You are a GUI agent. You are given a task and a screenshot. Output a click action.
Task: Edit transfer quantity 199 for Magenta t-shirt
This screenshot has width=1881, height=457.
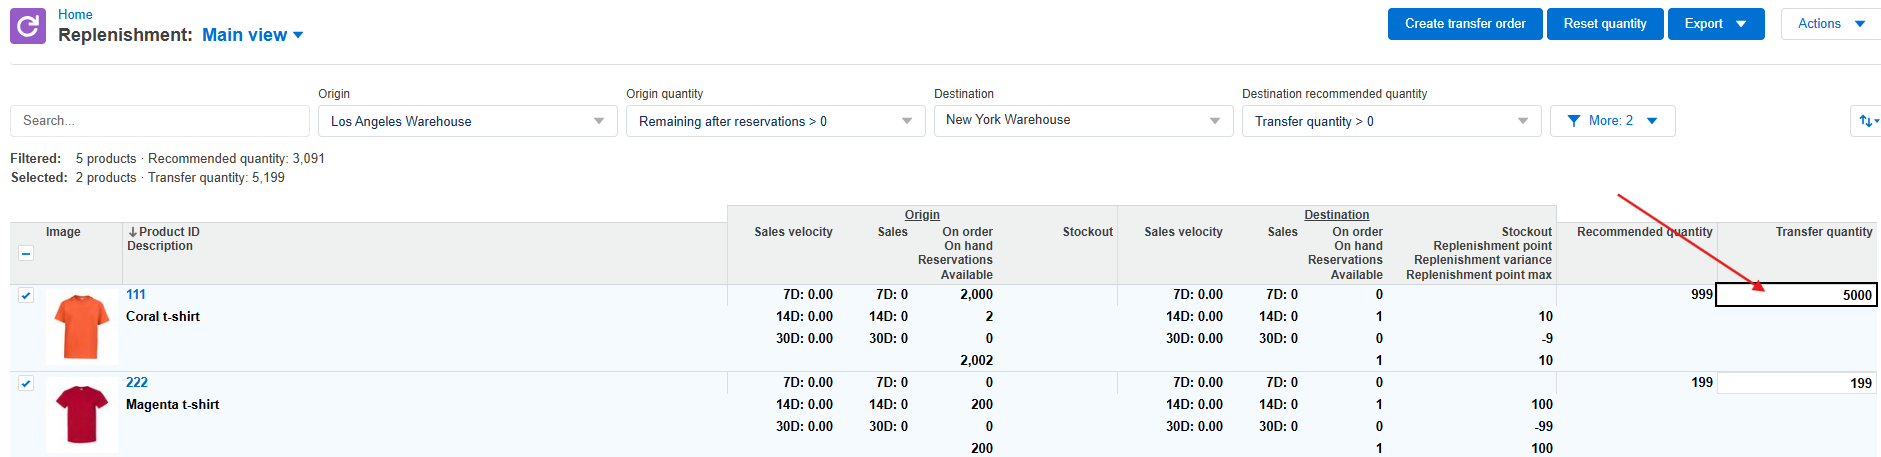coord(1796,383)
